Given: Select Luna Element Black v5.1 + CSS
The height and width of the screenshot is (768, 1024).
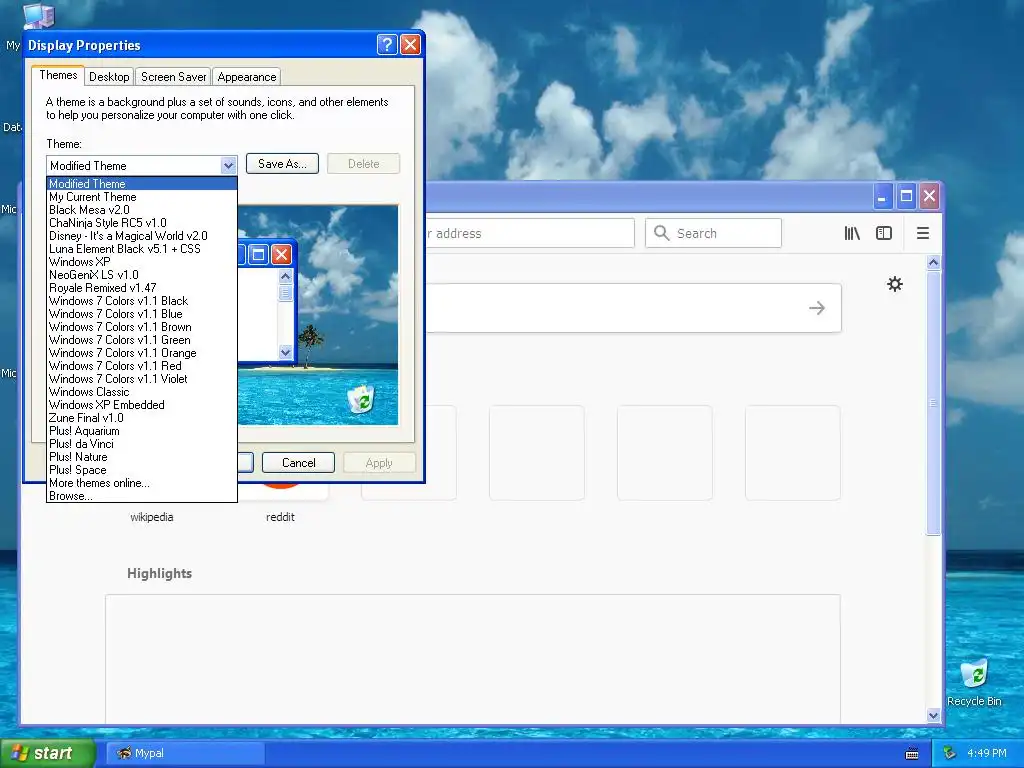Looking at the screenshot, I should point(142,249).
